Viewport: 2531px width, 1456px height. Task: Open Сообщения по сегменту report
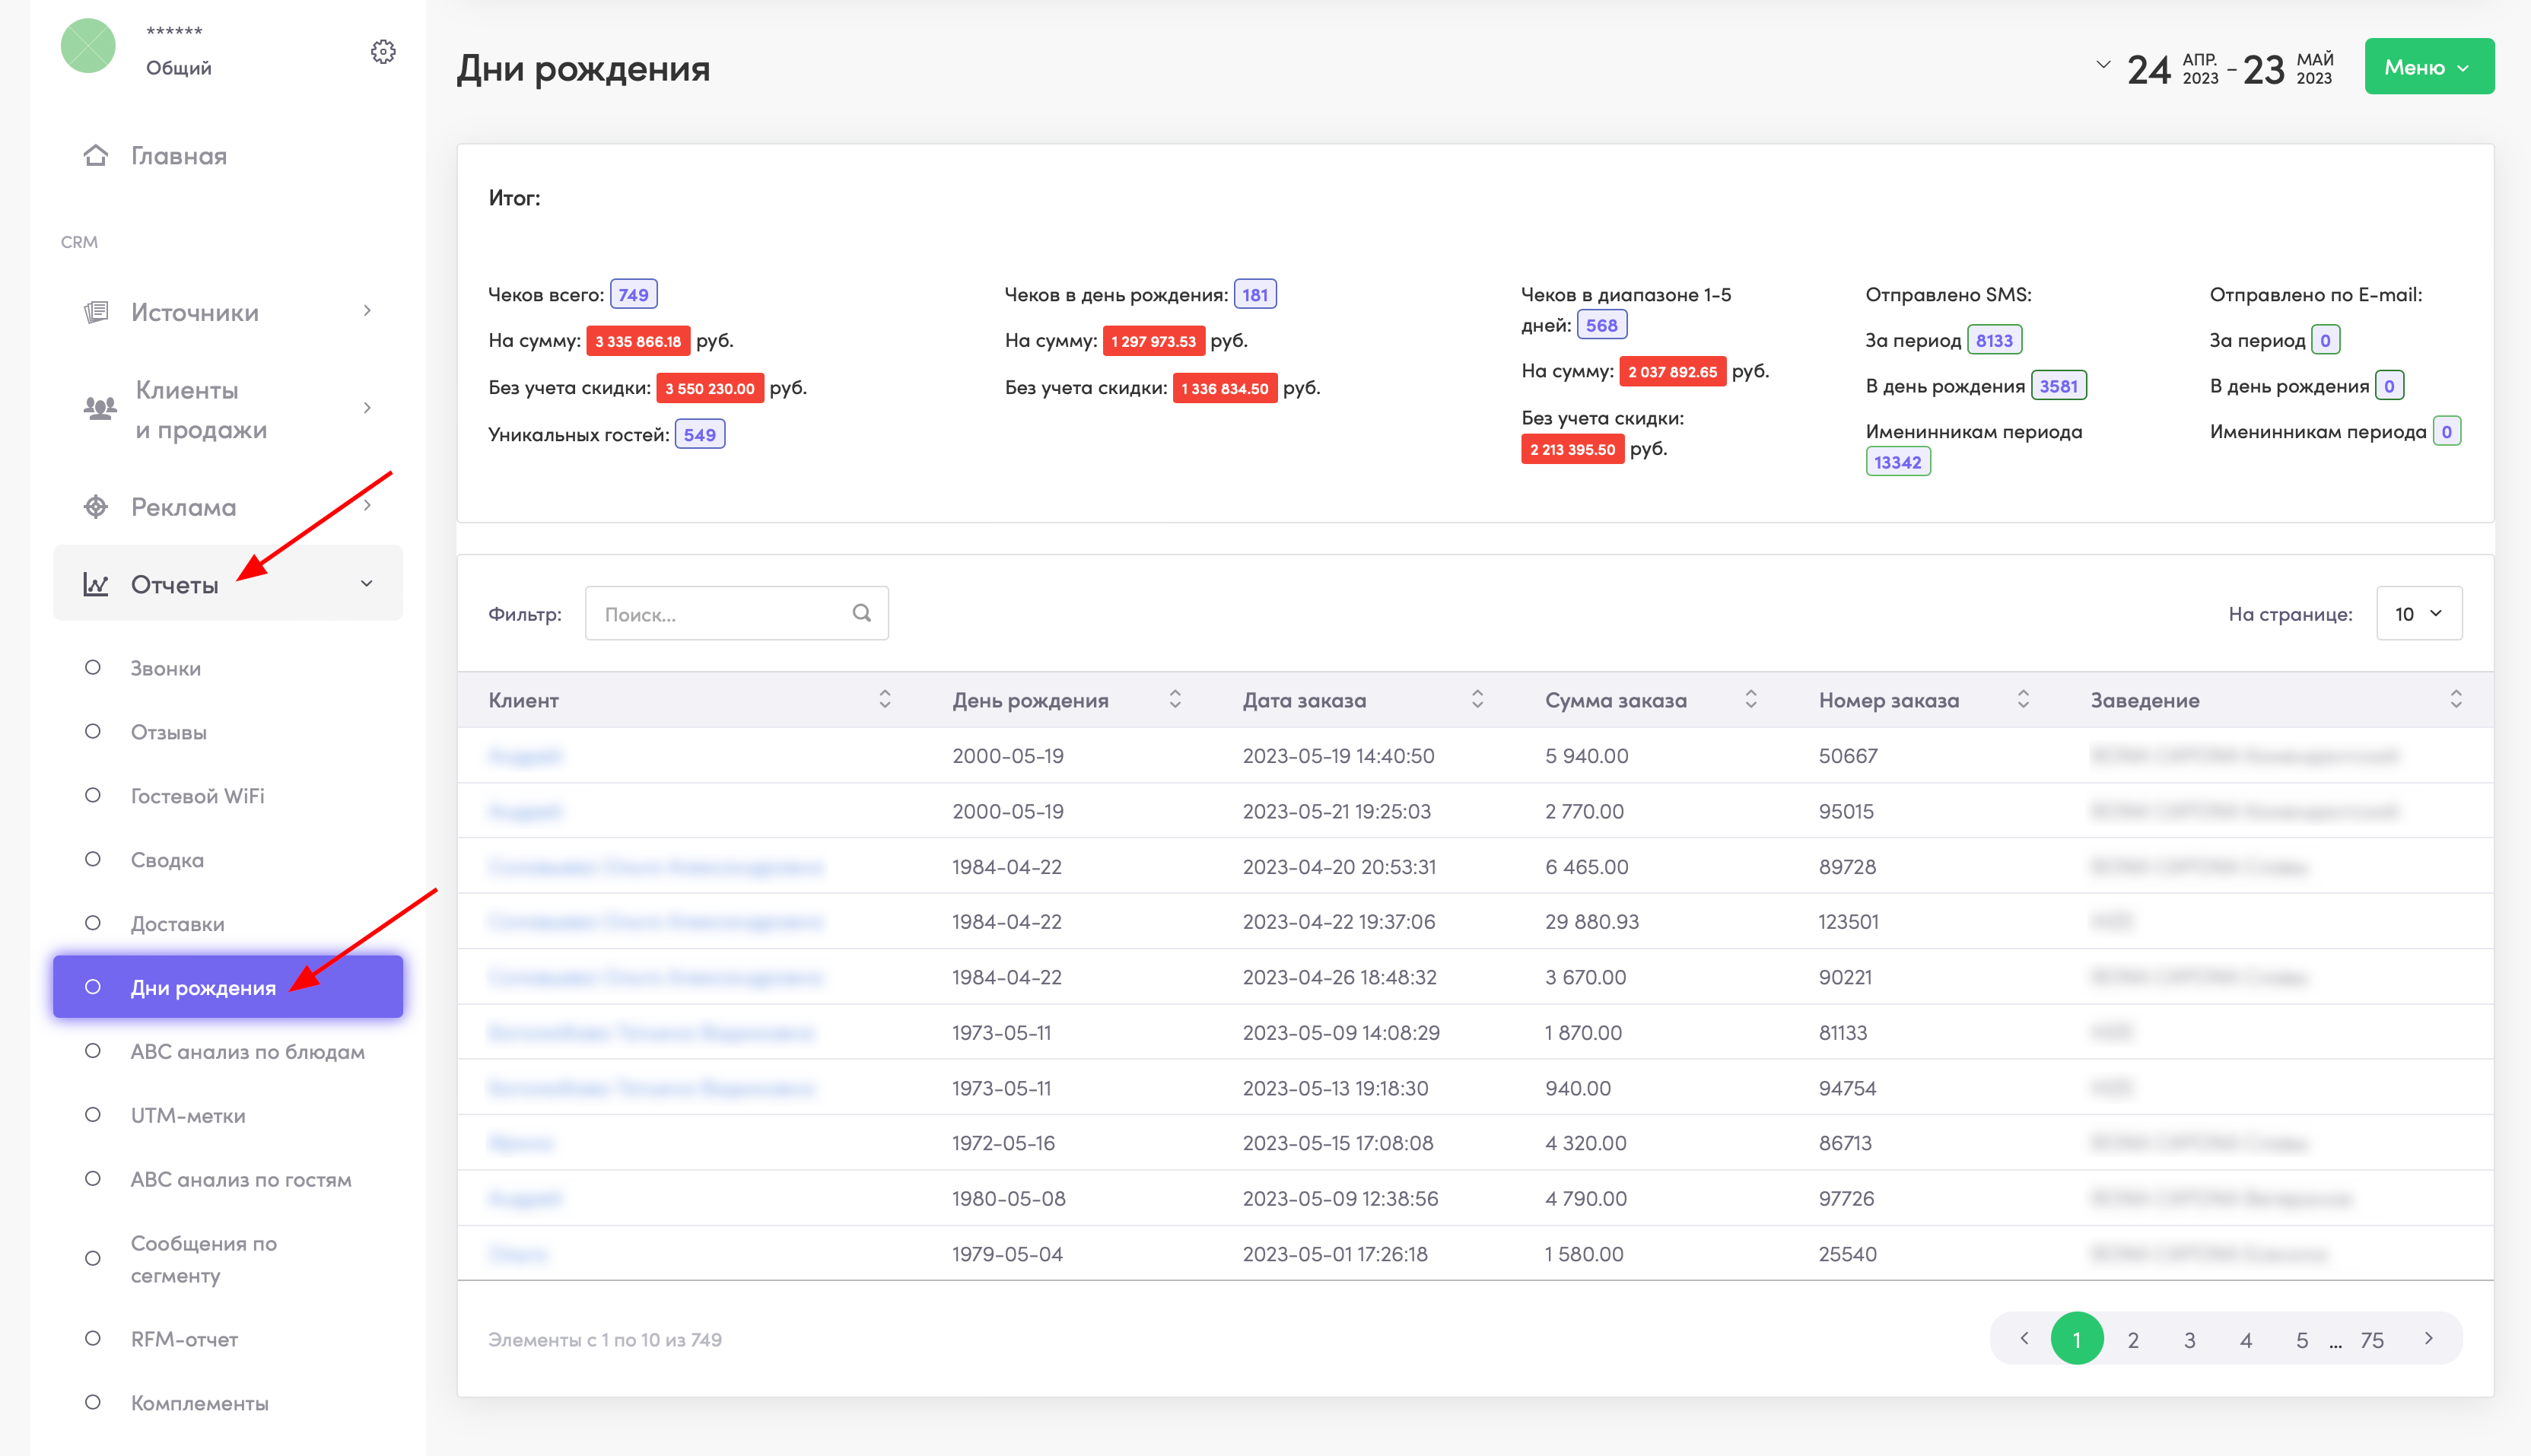[204, 1259]
